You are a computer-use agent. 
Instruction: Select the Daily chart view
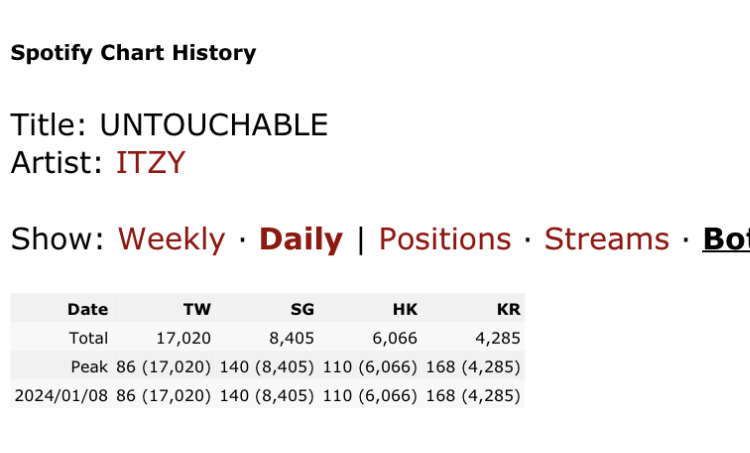tap(300, 239)
